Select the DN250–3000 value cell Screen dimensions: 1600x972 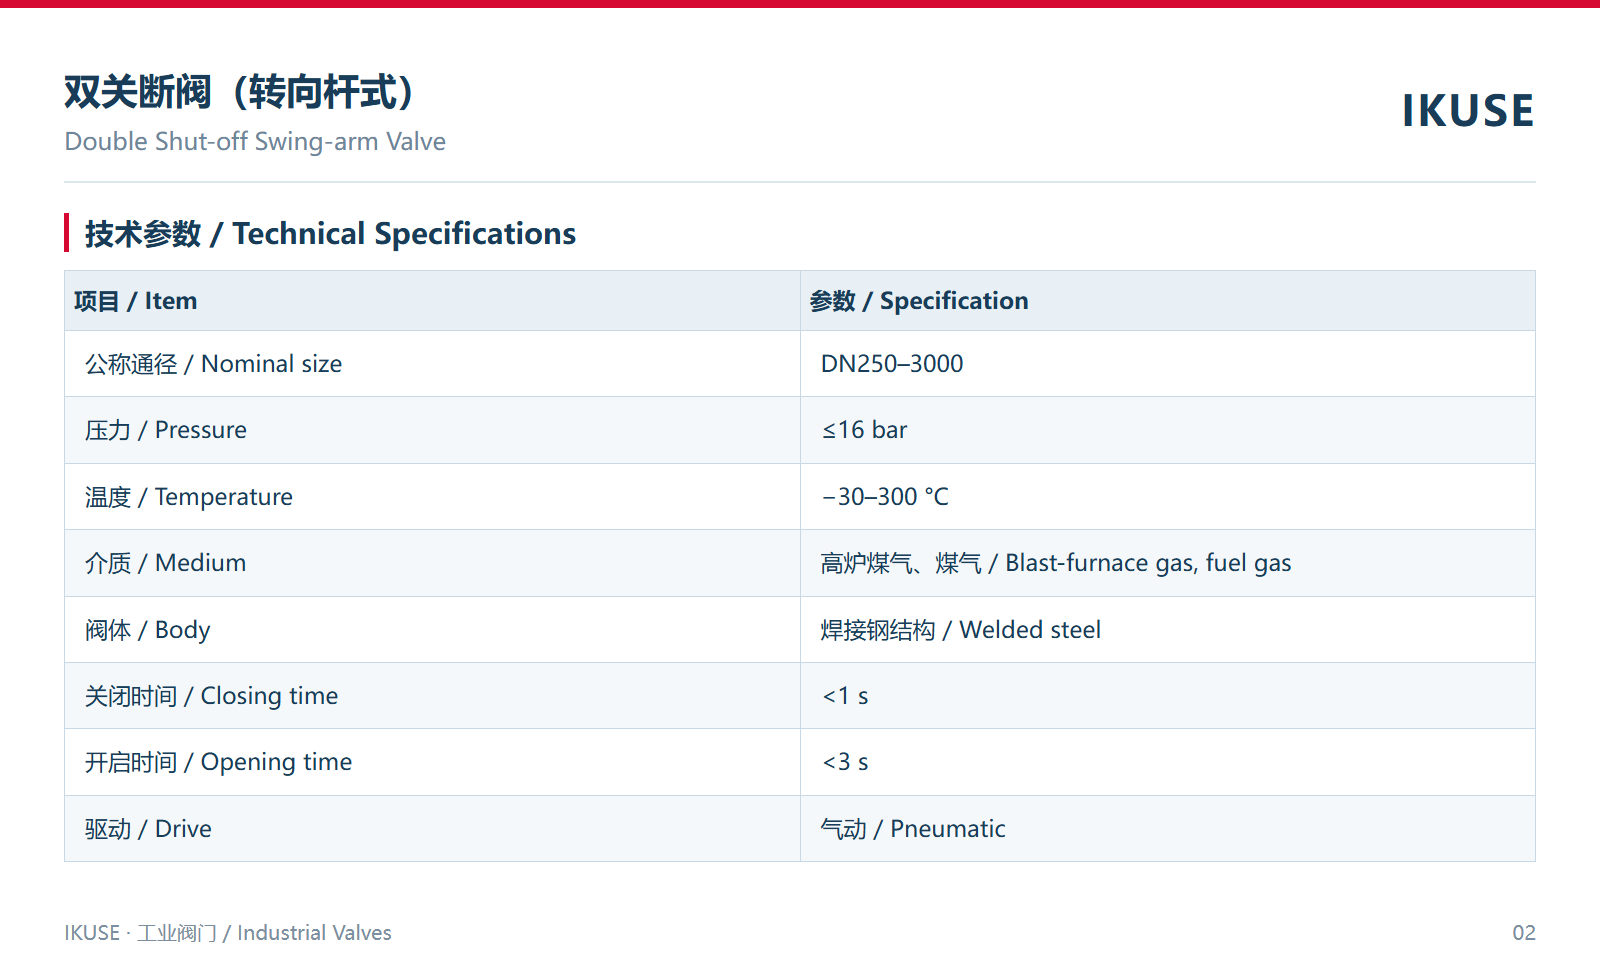(1168, 364)
